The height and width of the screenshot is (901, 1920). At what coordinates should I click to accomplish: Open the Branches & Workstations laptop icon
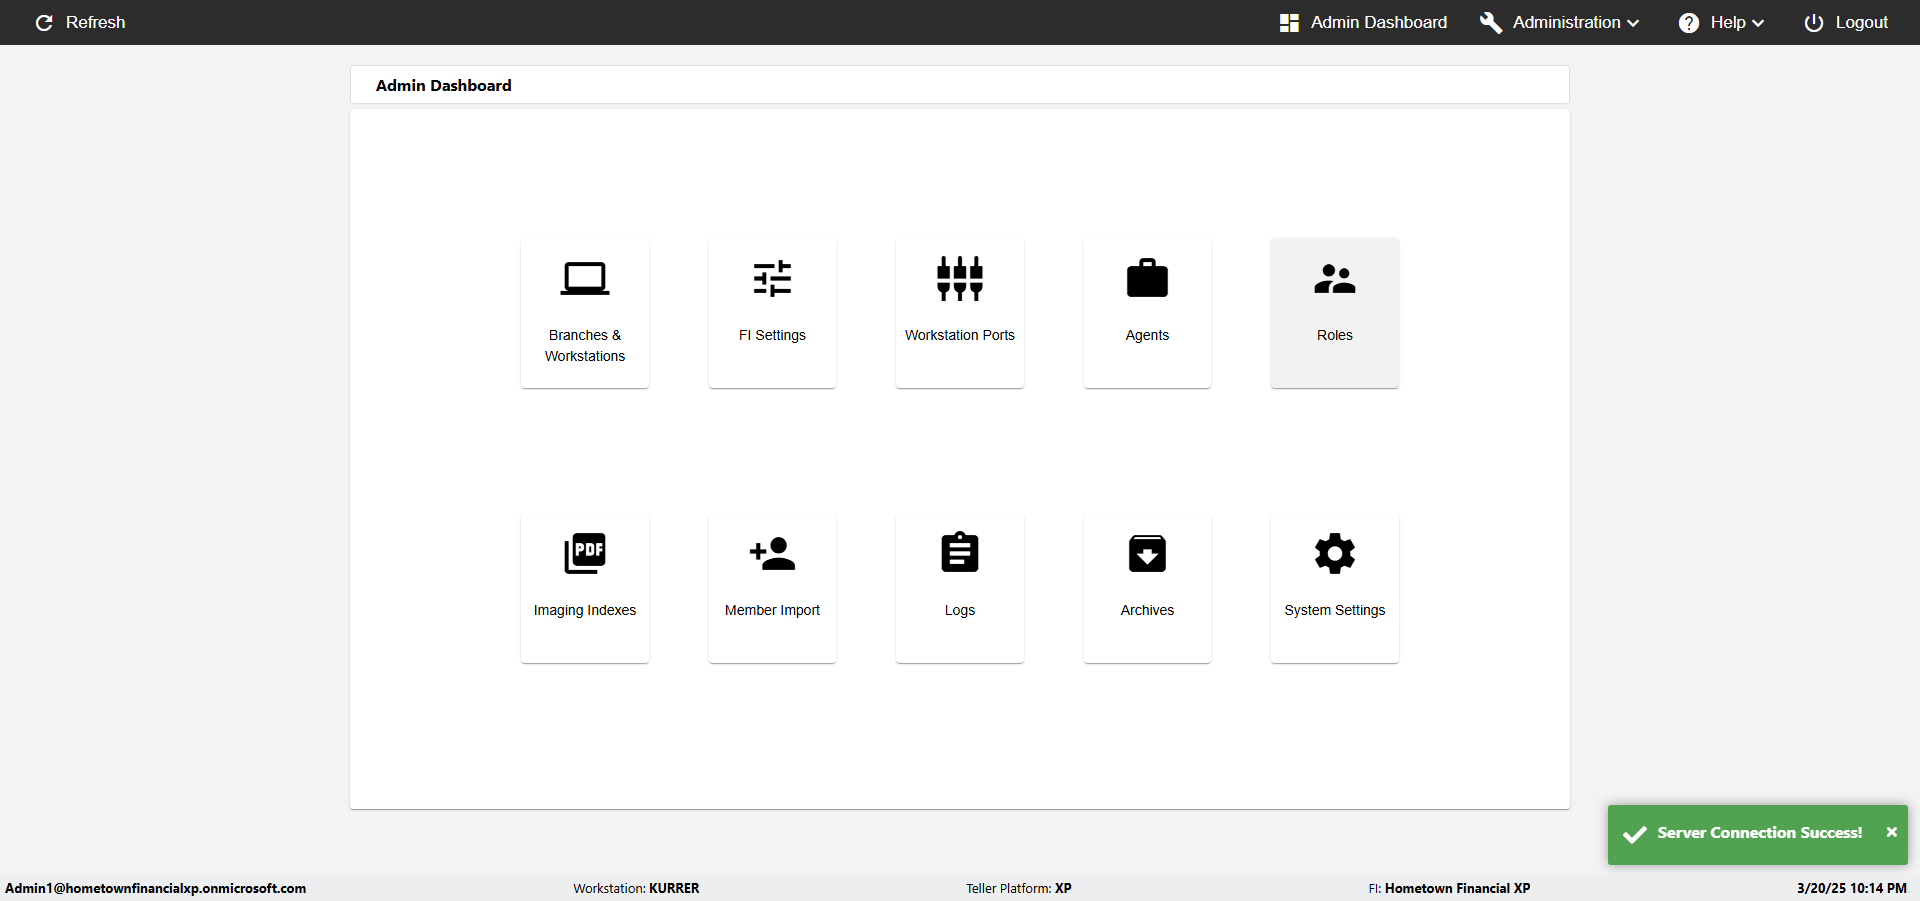coord(585,279)
